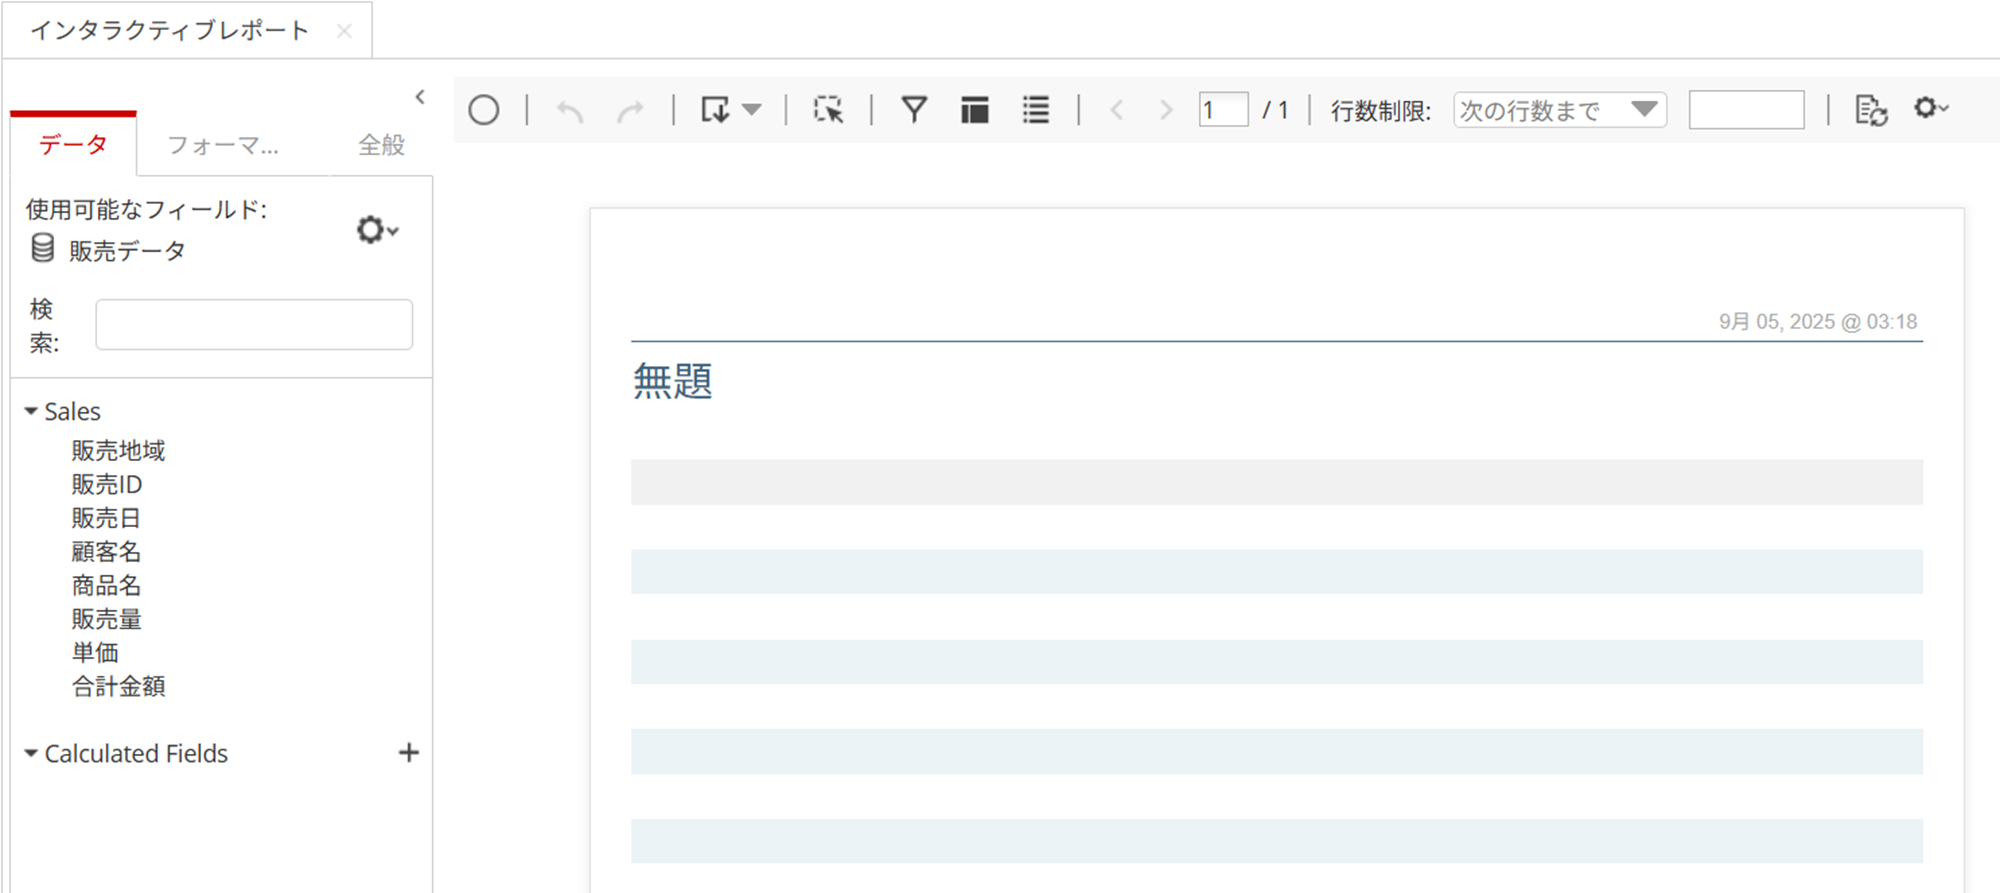
Task: Switch to the データ tab
Action: click(73, 145)
